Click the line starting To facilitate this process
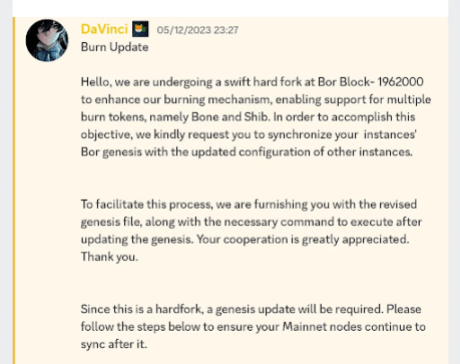 249,204
